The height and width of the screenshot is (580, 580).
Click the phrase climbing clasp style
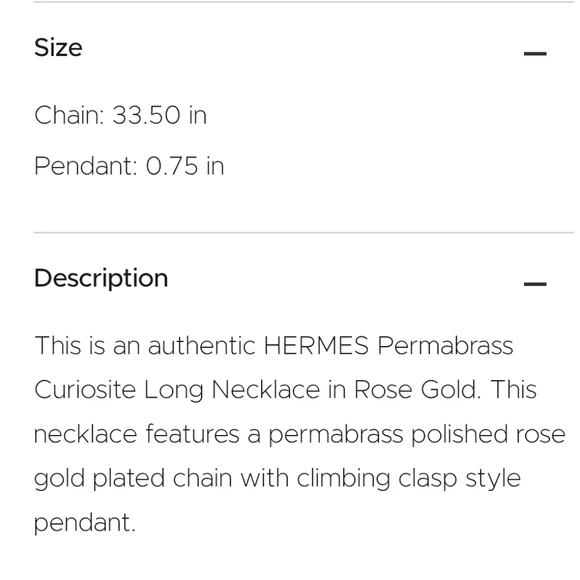coord(409,478)
